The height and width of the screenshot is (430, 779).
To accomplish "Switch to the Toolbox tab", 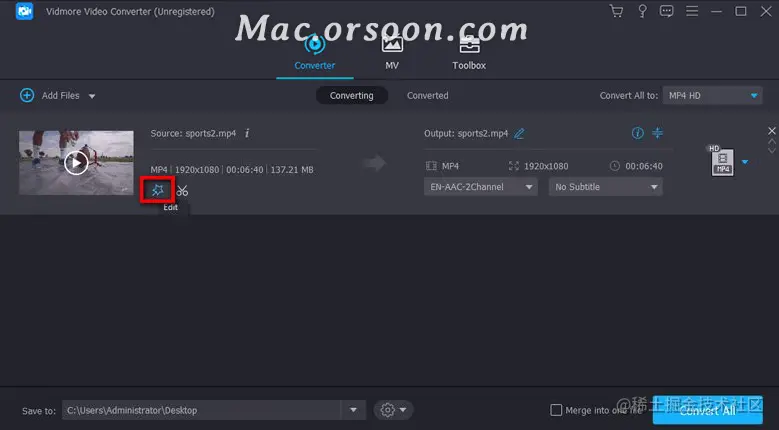I will [x=468, y=53].
